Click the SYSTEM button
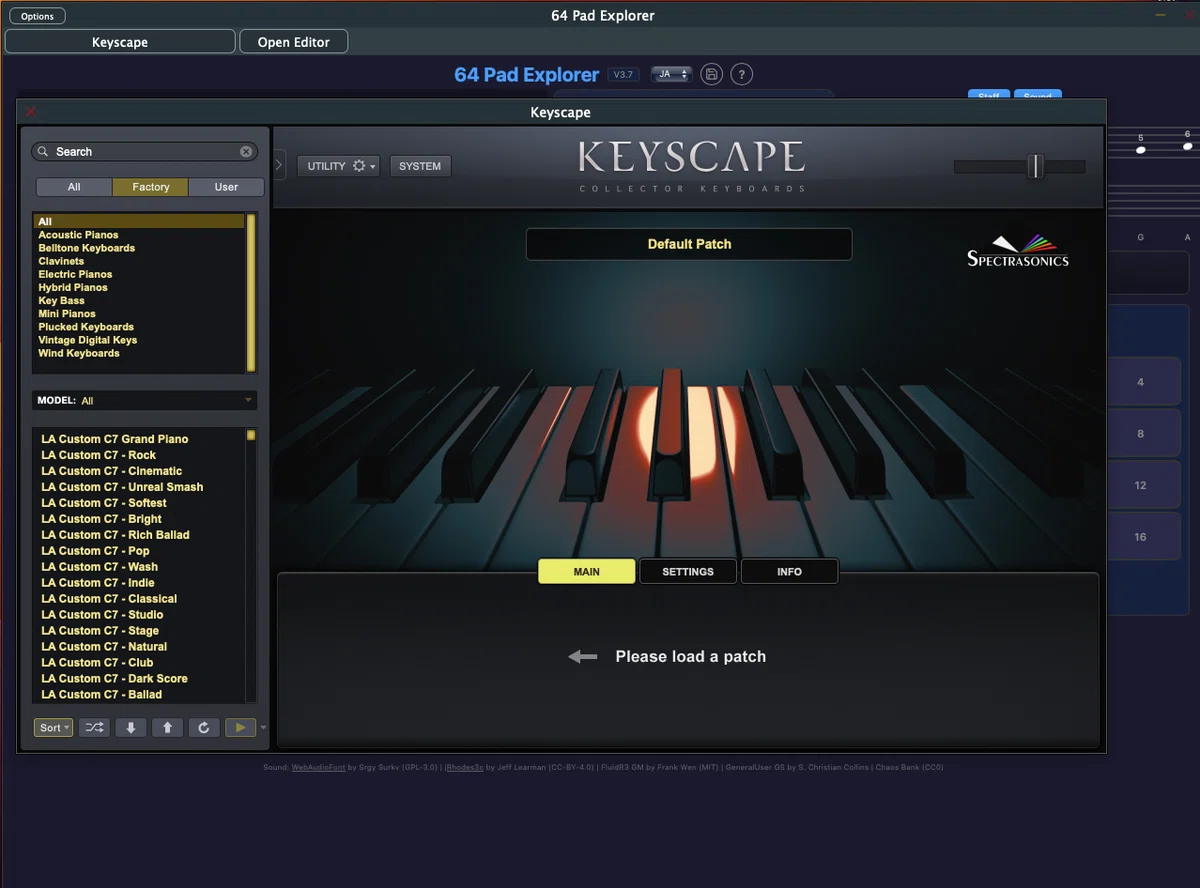The image size is (1200, 888). [420, 166]
